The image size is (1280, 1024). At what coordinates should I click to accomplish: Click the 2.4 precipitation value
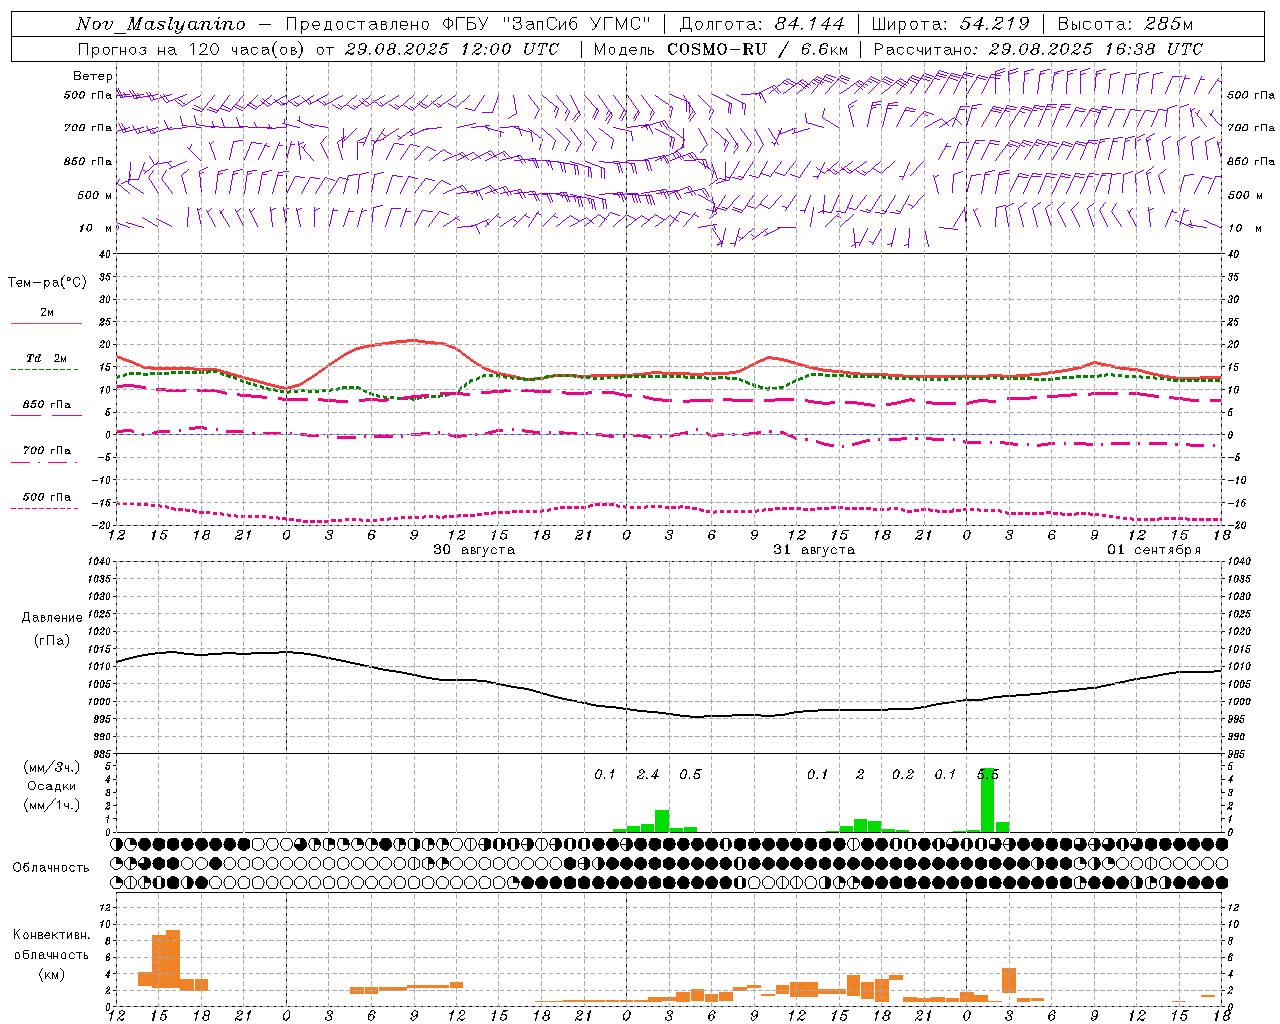tap(648, 774)
